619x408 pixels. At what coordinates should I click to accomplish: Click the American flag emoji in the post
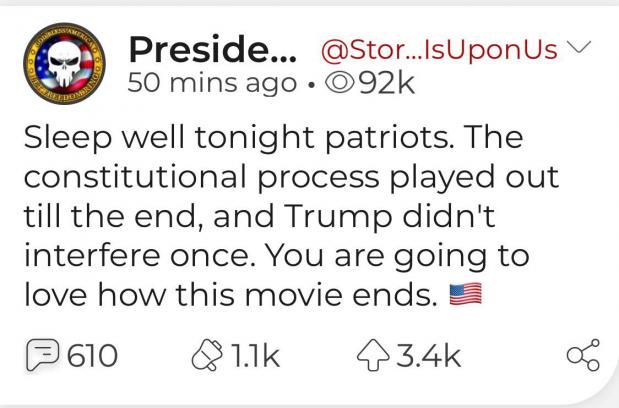pyautogui.click(x=464, y=295)
